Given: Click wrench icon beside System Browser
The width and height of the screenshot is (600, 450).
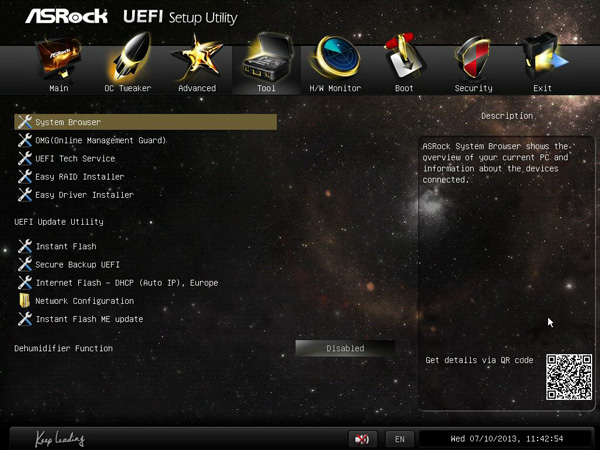Looking at the screenshot, I should (25, 122).
